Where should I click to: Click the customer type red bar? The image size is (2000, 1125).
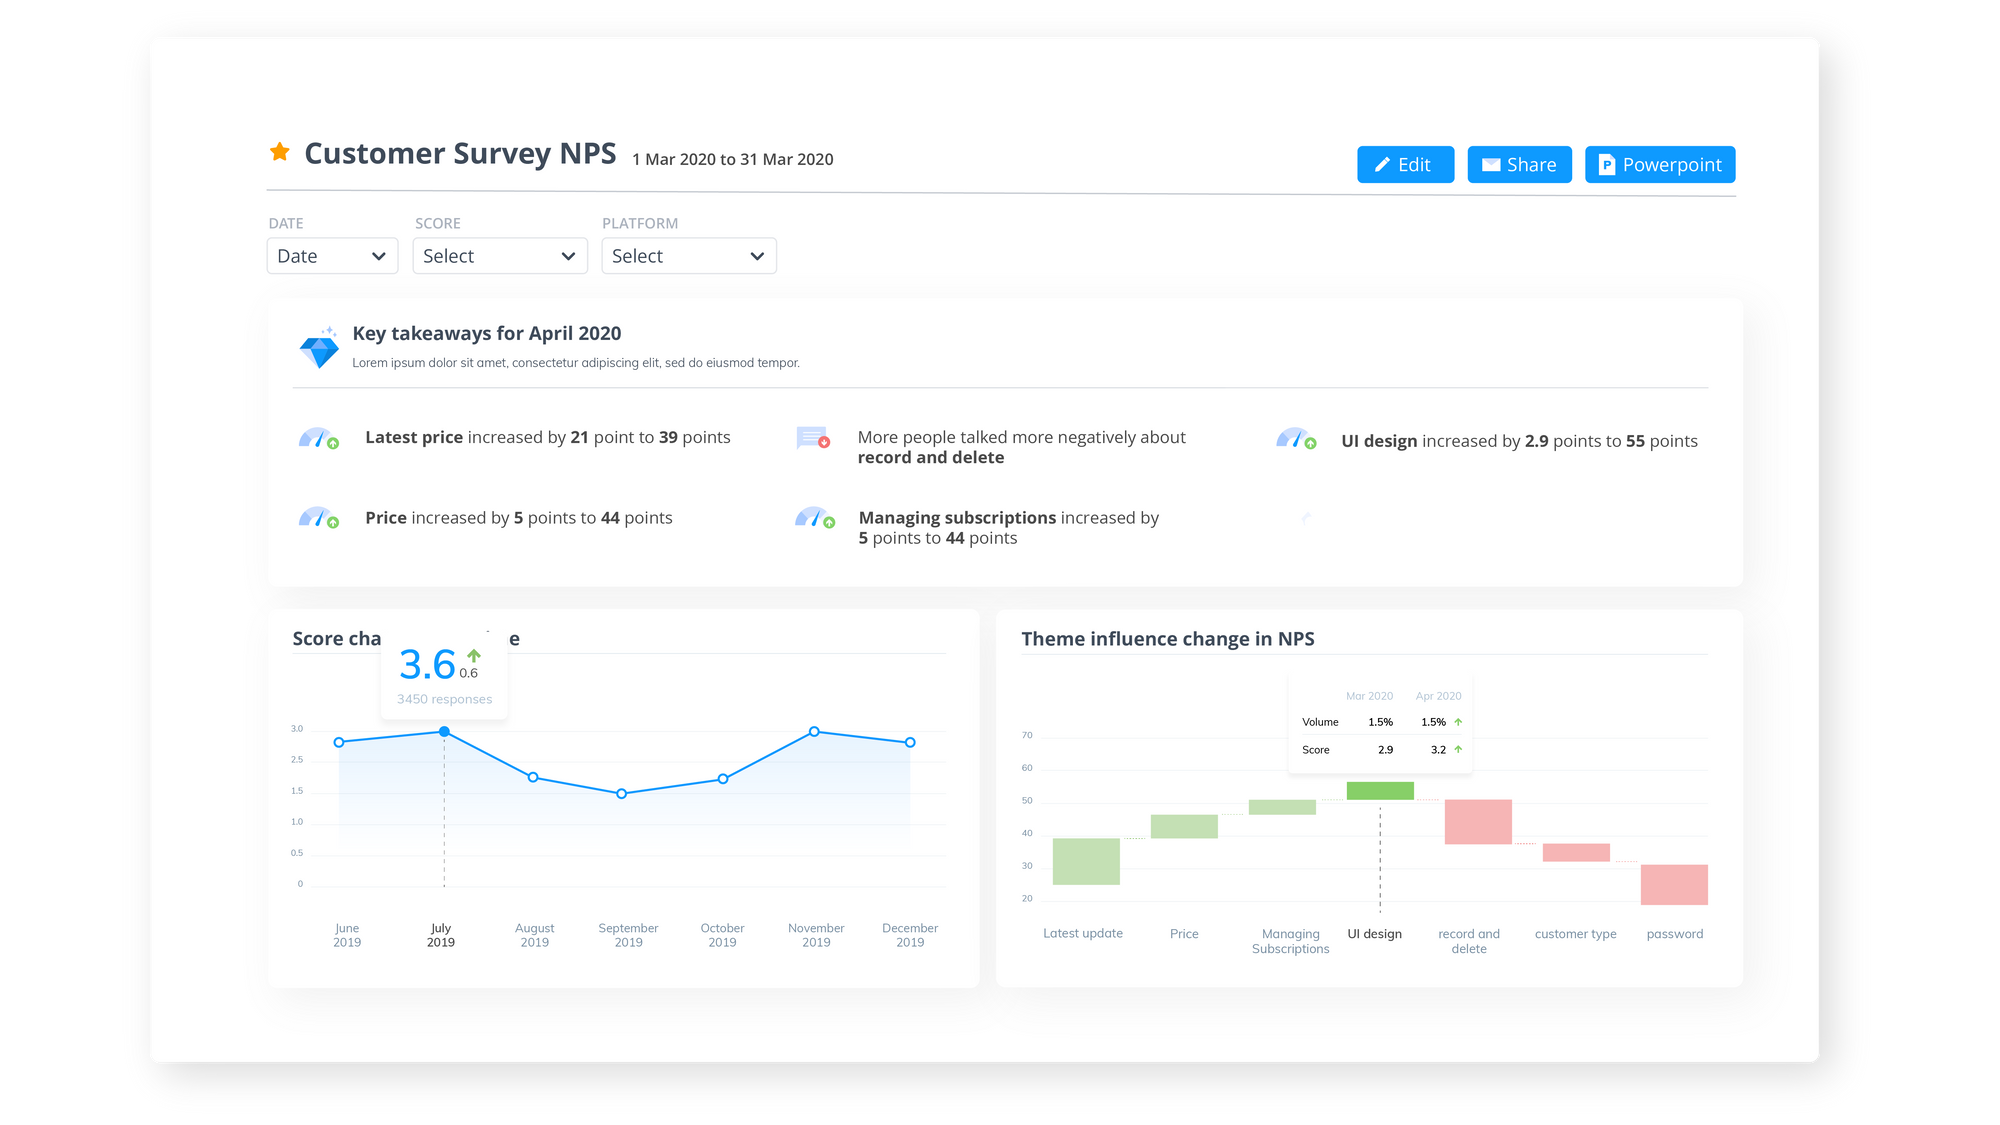click(x=1576, y=853)
